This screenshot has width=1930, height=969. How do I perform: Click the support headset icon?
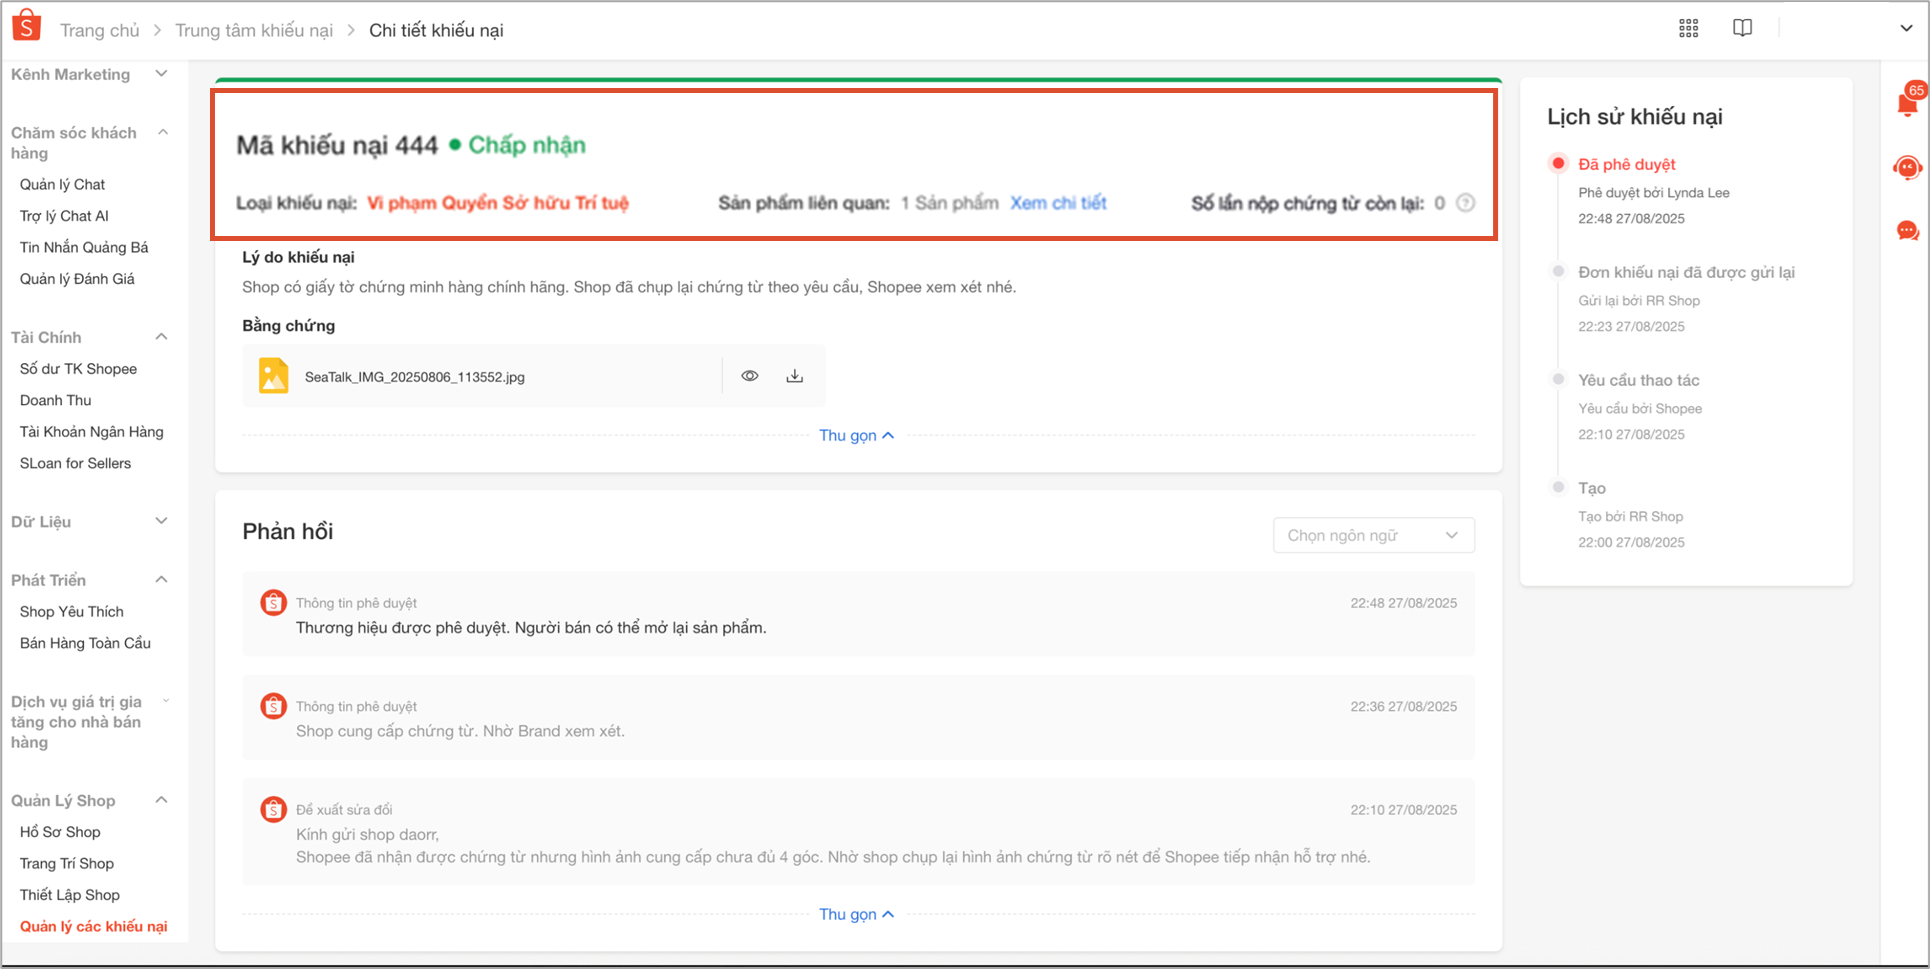coord(1907,168)
